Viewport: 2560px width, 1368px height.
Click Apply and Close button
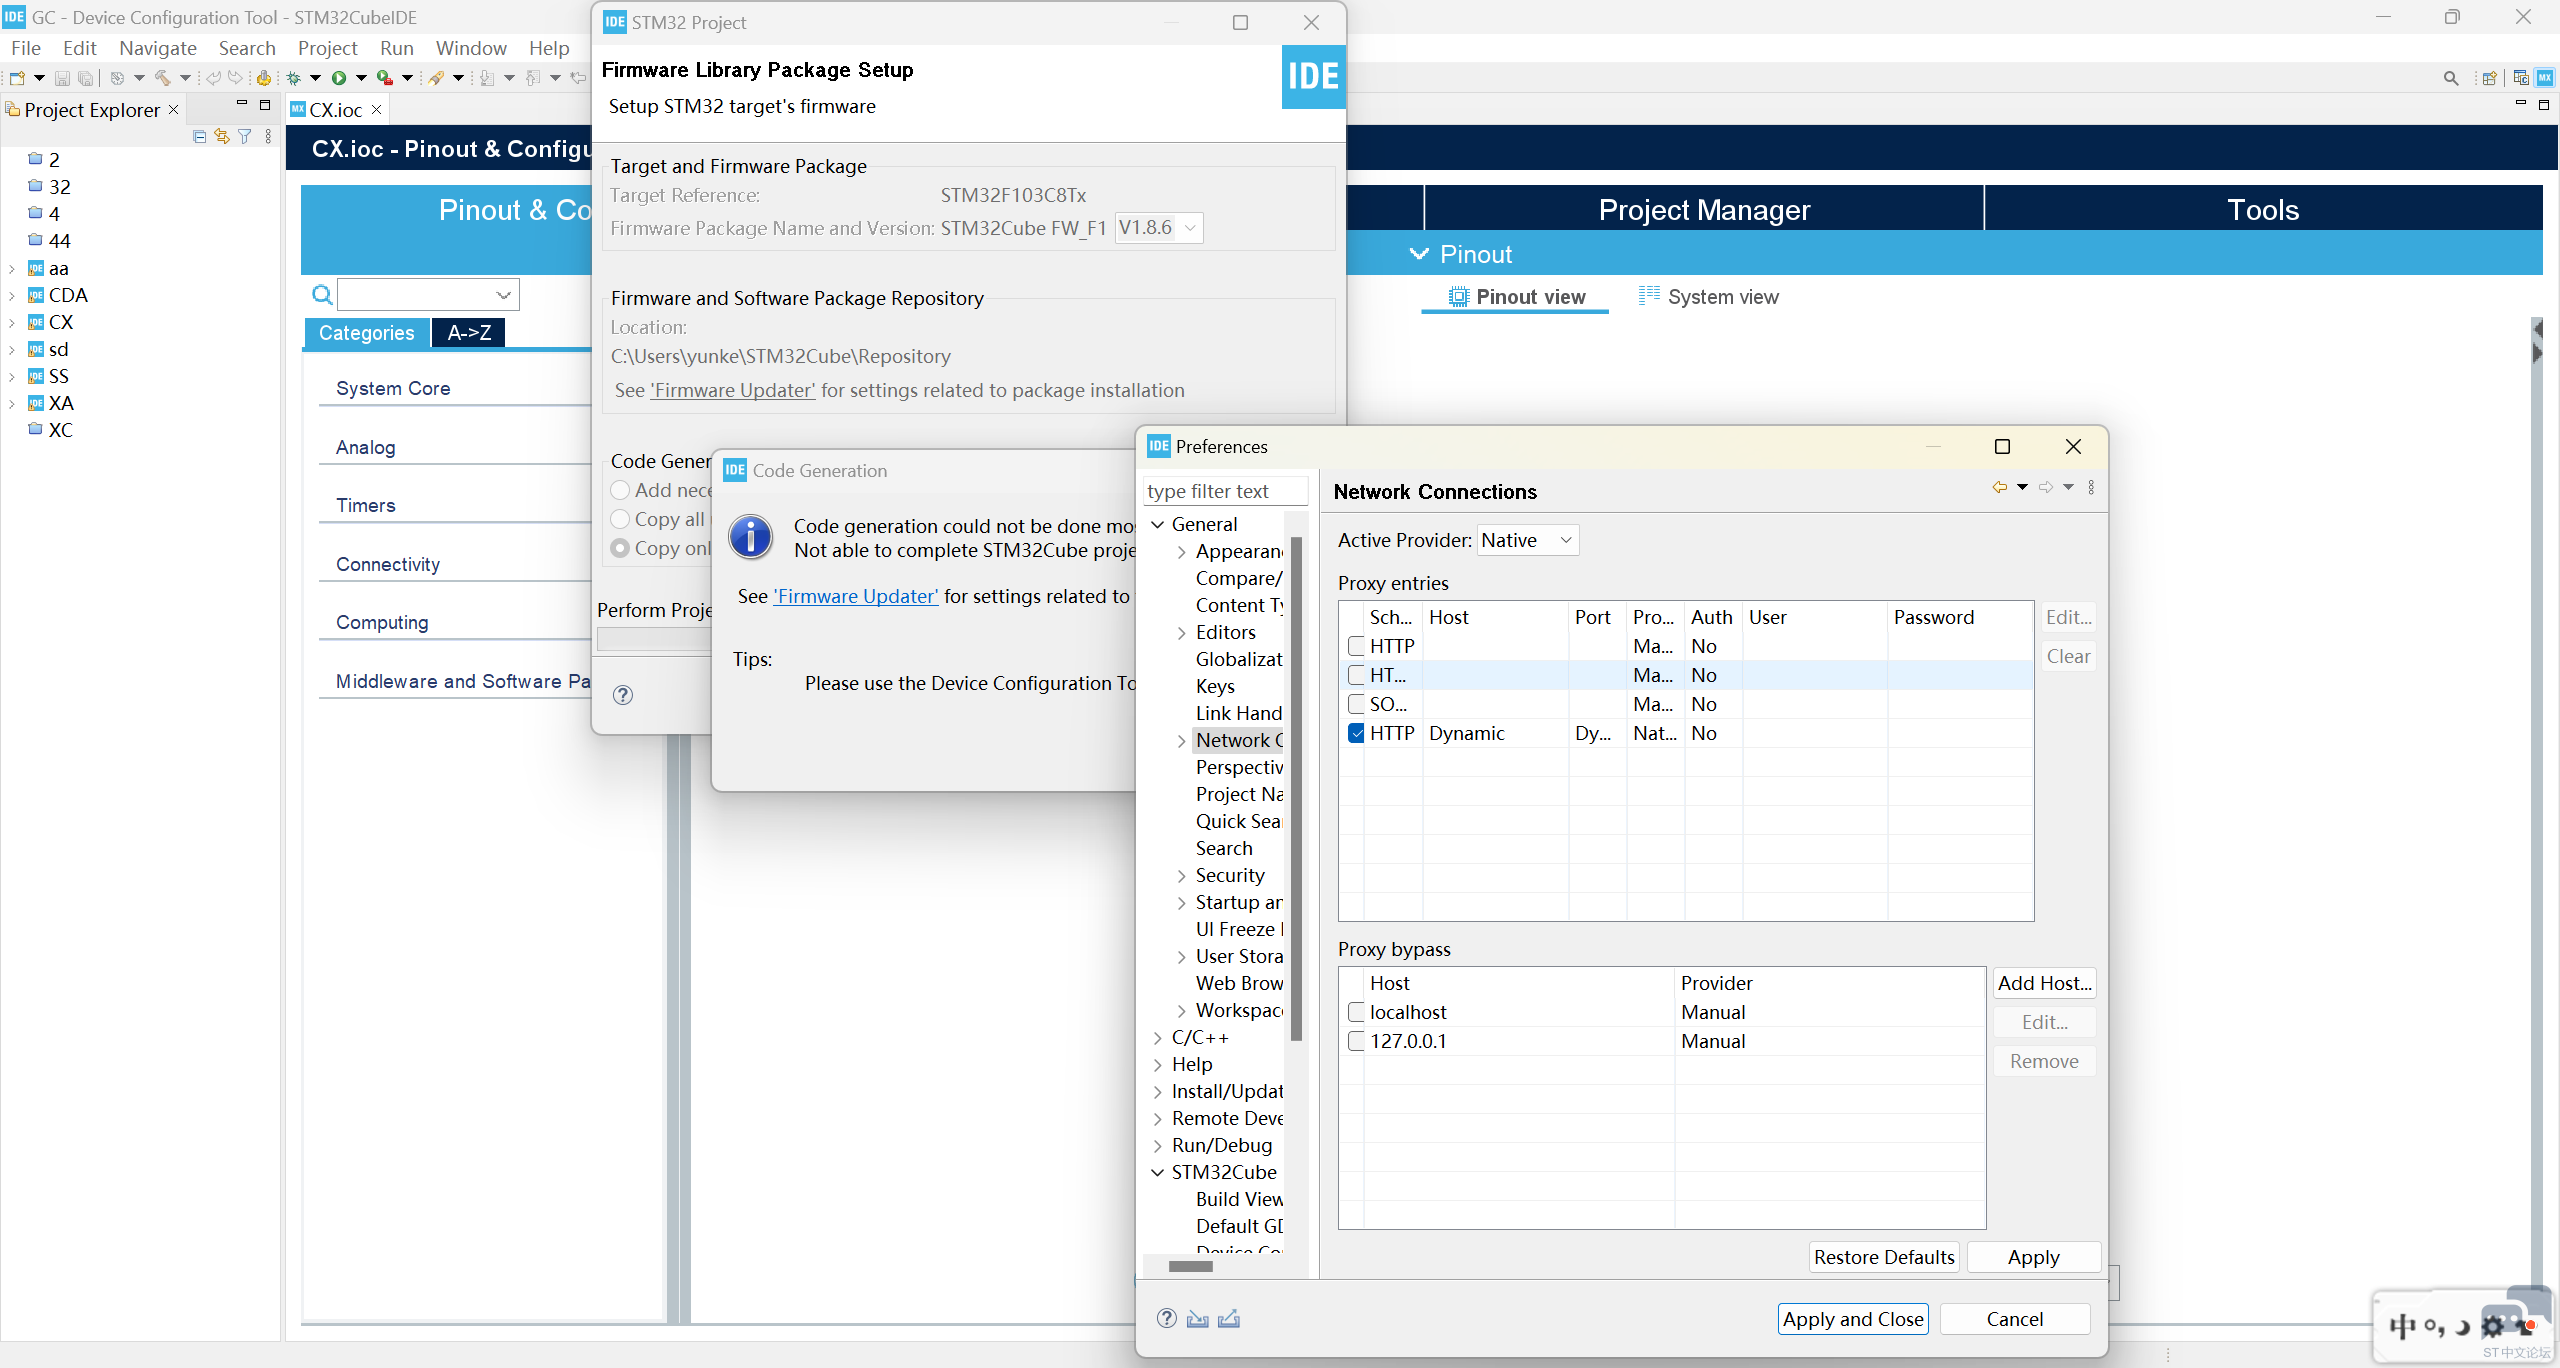click(1853, 1319)
